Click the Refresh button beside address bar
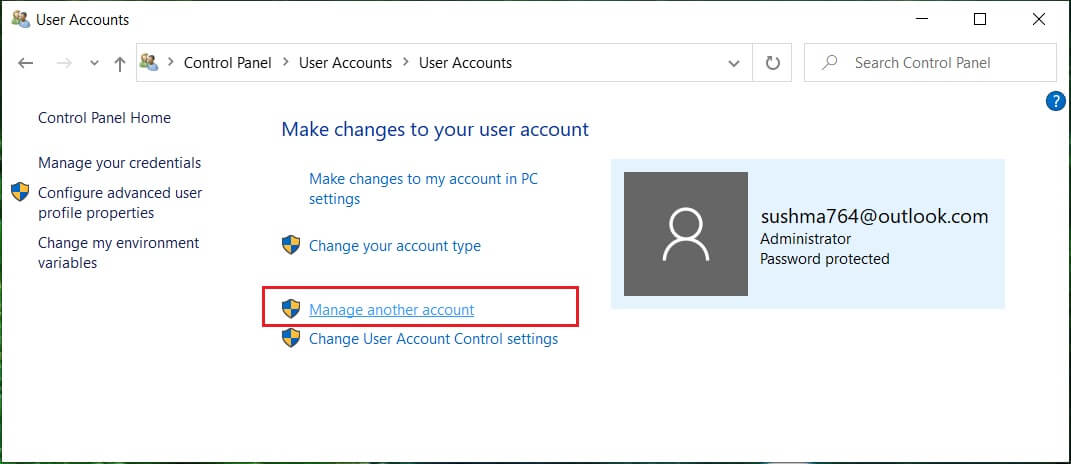 tap(772, 63)
